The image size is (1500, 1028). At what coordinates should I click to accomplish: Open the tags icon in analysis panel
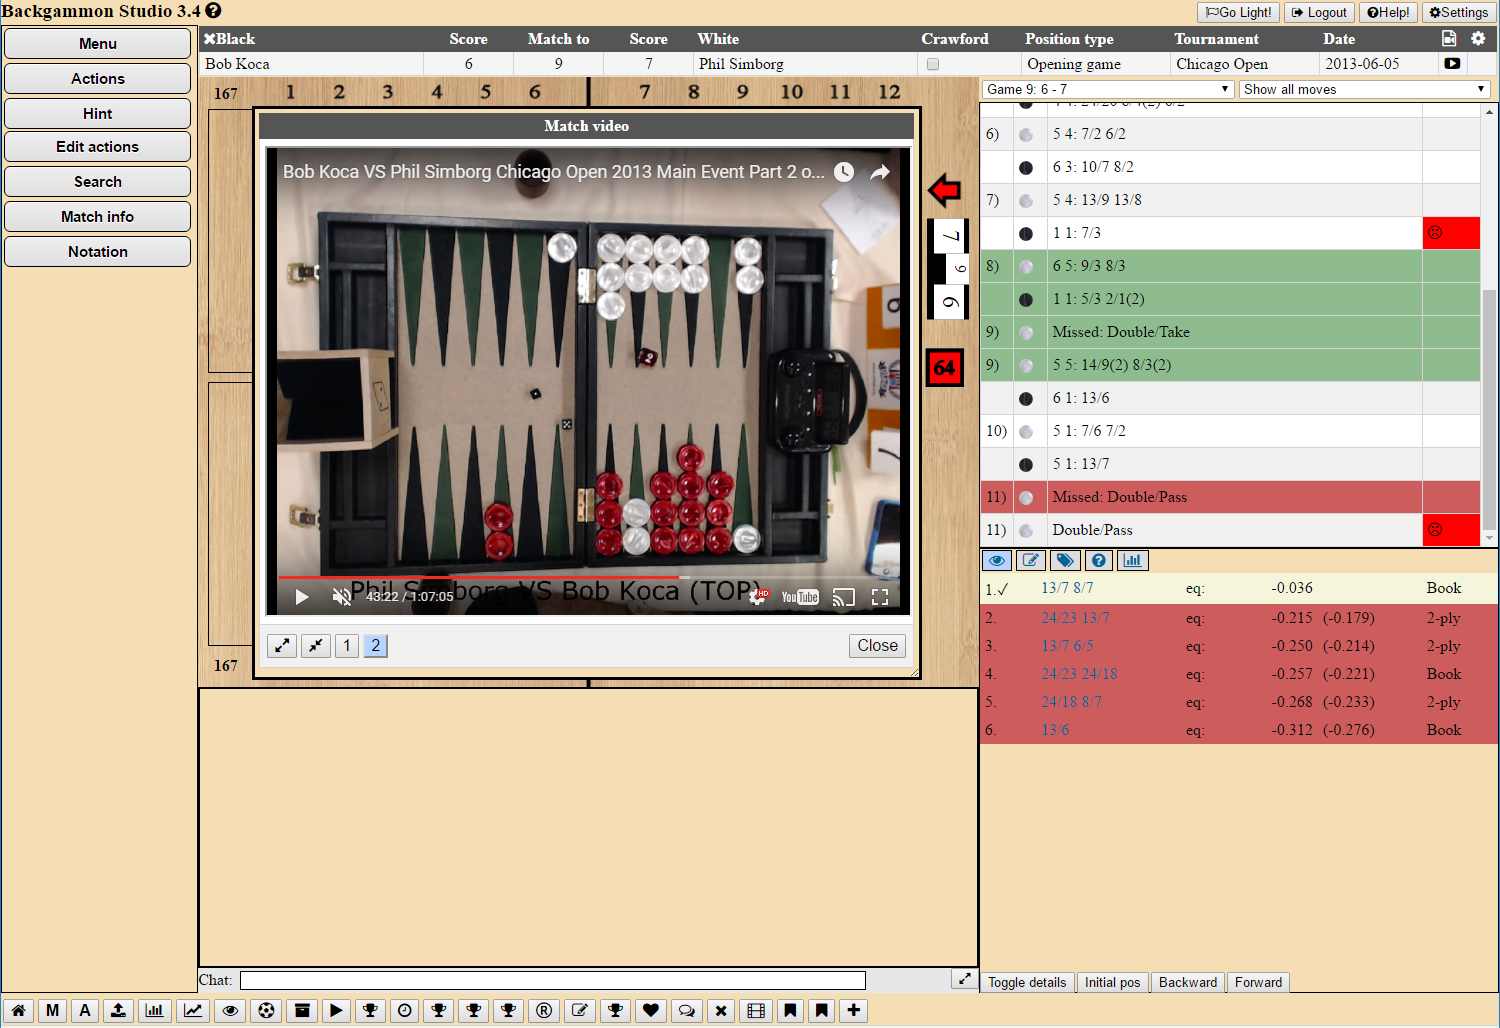pos(1065,561)
